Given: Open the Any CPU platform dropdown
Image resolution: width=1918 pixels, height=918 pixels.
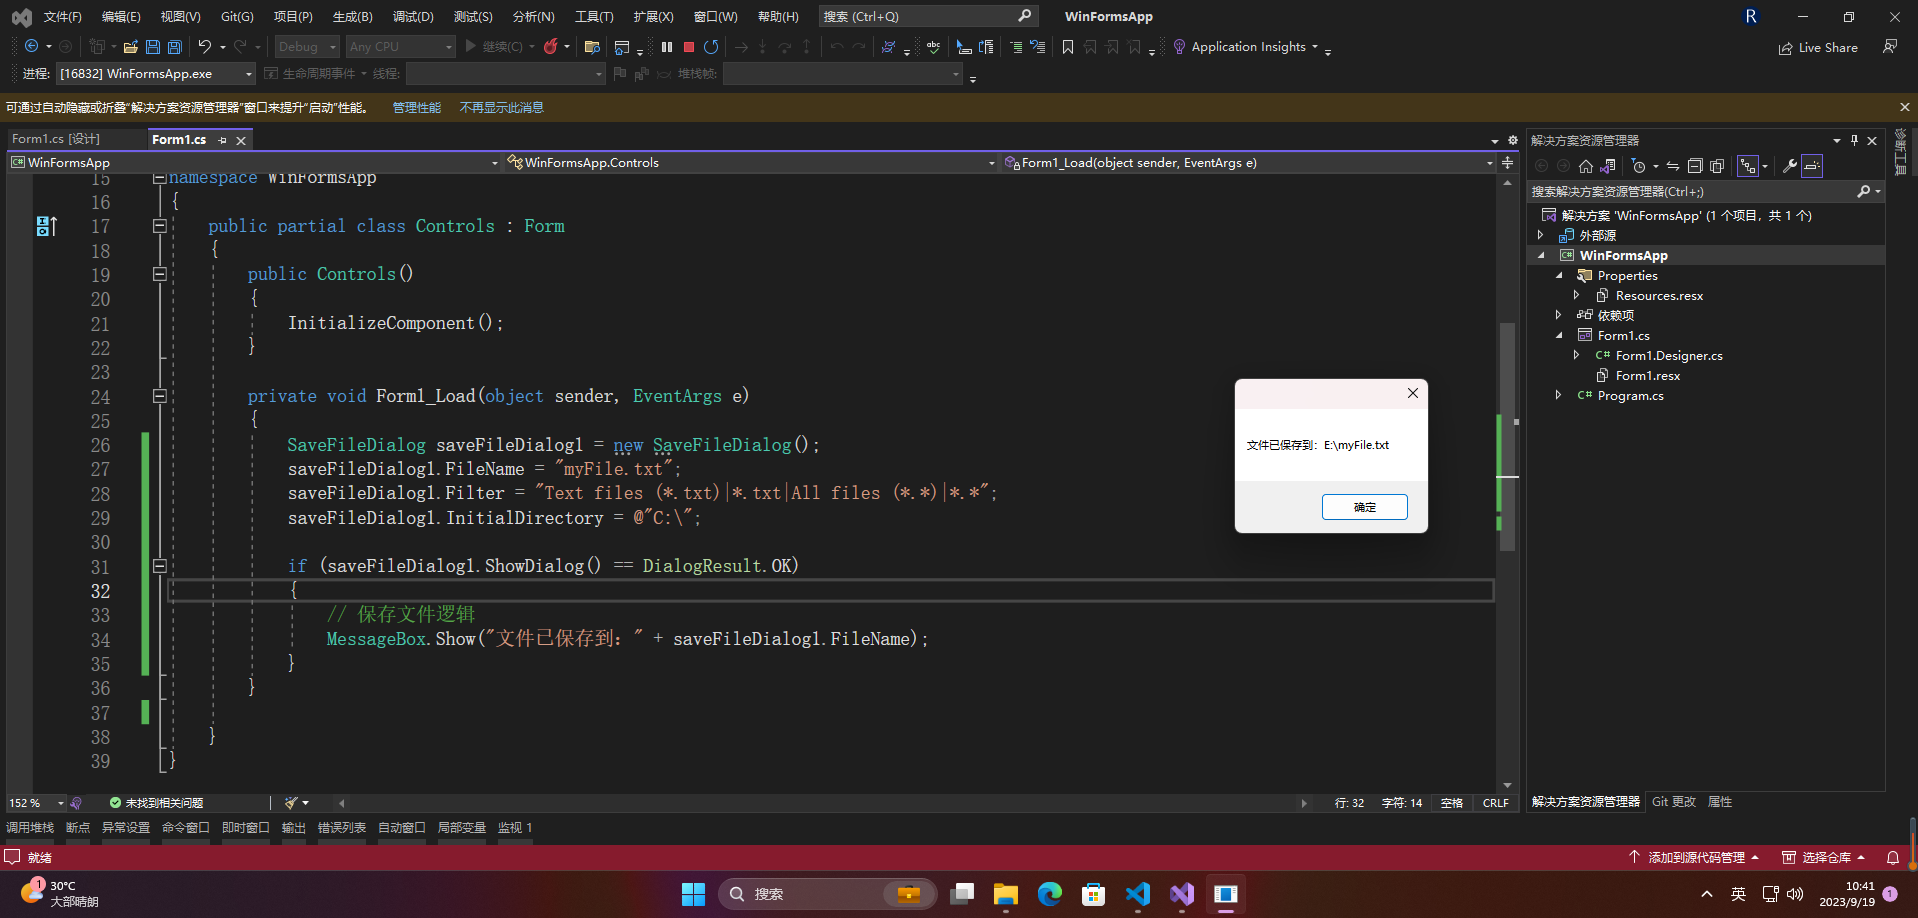Looking at the screenshot, I should pos(400,47).
